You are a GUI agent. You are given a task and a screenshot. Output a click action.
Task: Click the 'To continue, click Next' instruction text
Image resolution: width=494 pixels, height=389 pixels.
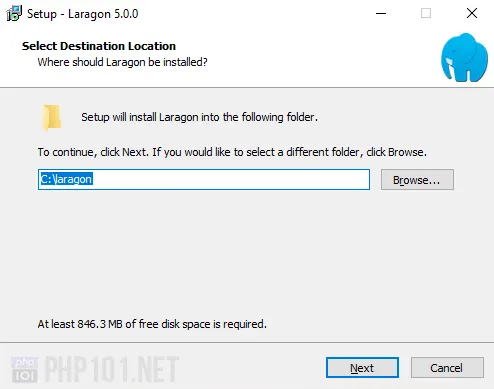click(232, 152)
